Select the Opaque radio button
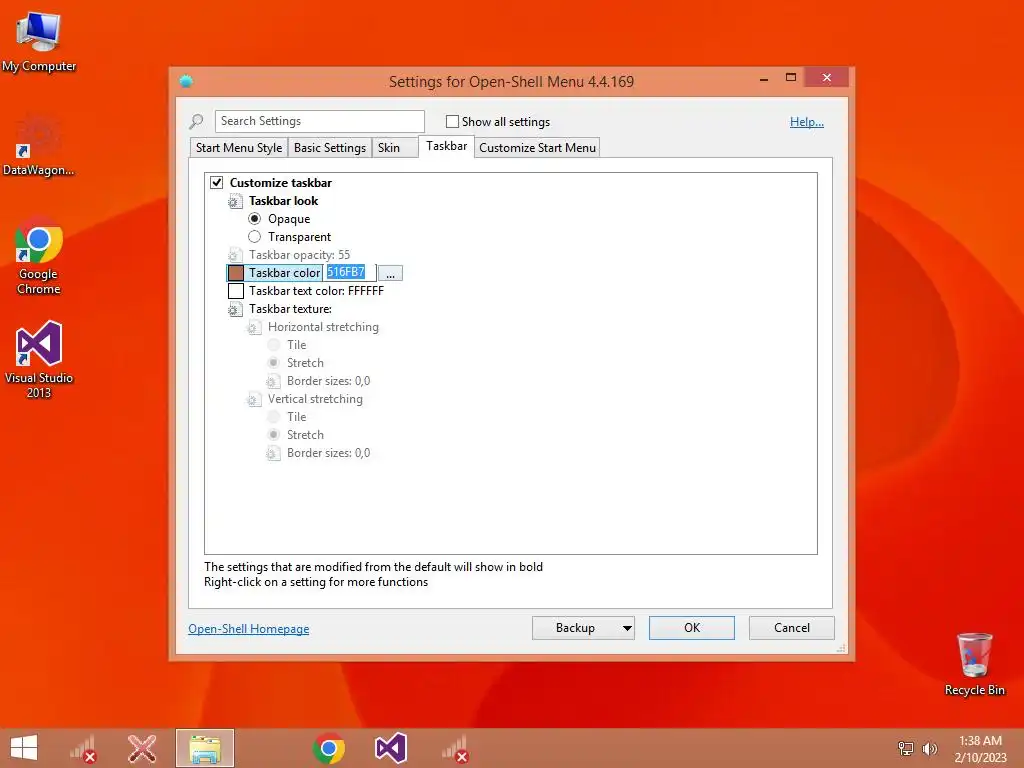Viewport: 1024px width, 768px height. coord(255,219)
